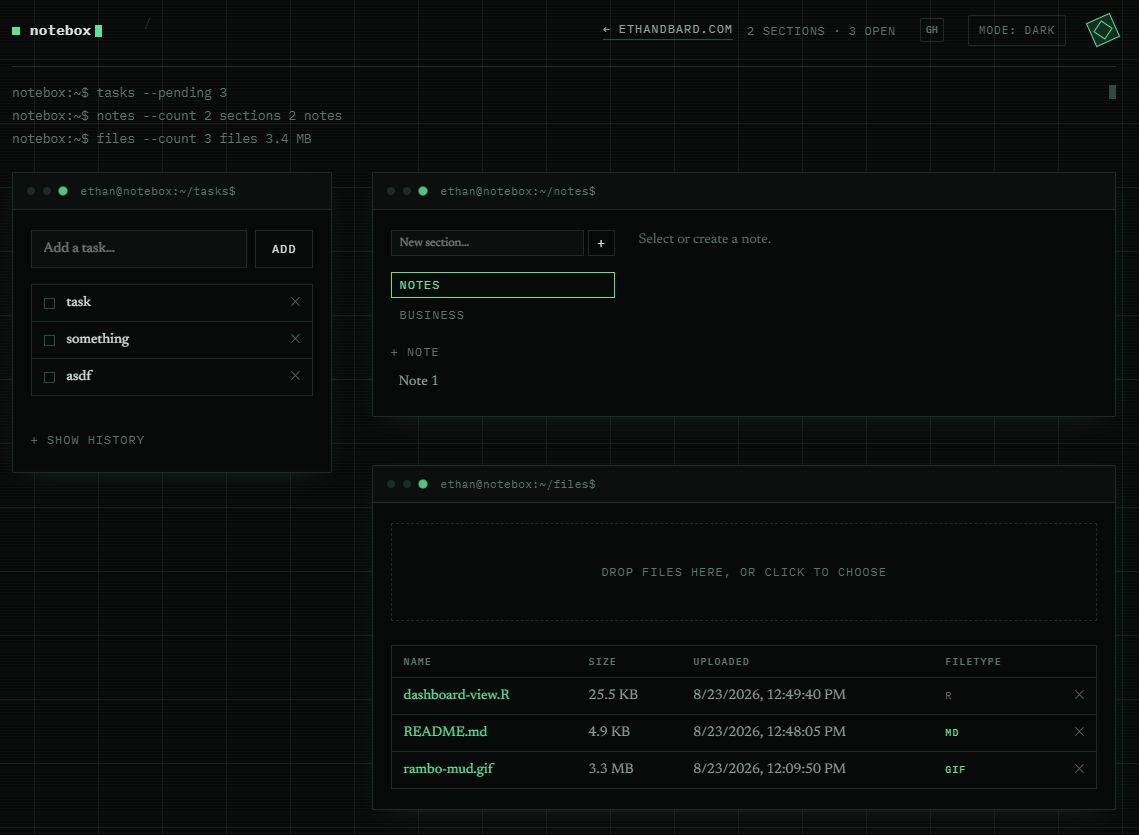This screenshot has height=835, width=1139.
Task: Follow the ETHANDBARD.COM back link
Action: click(x=668, y=30)
